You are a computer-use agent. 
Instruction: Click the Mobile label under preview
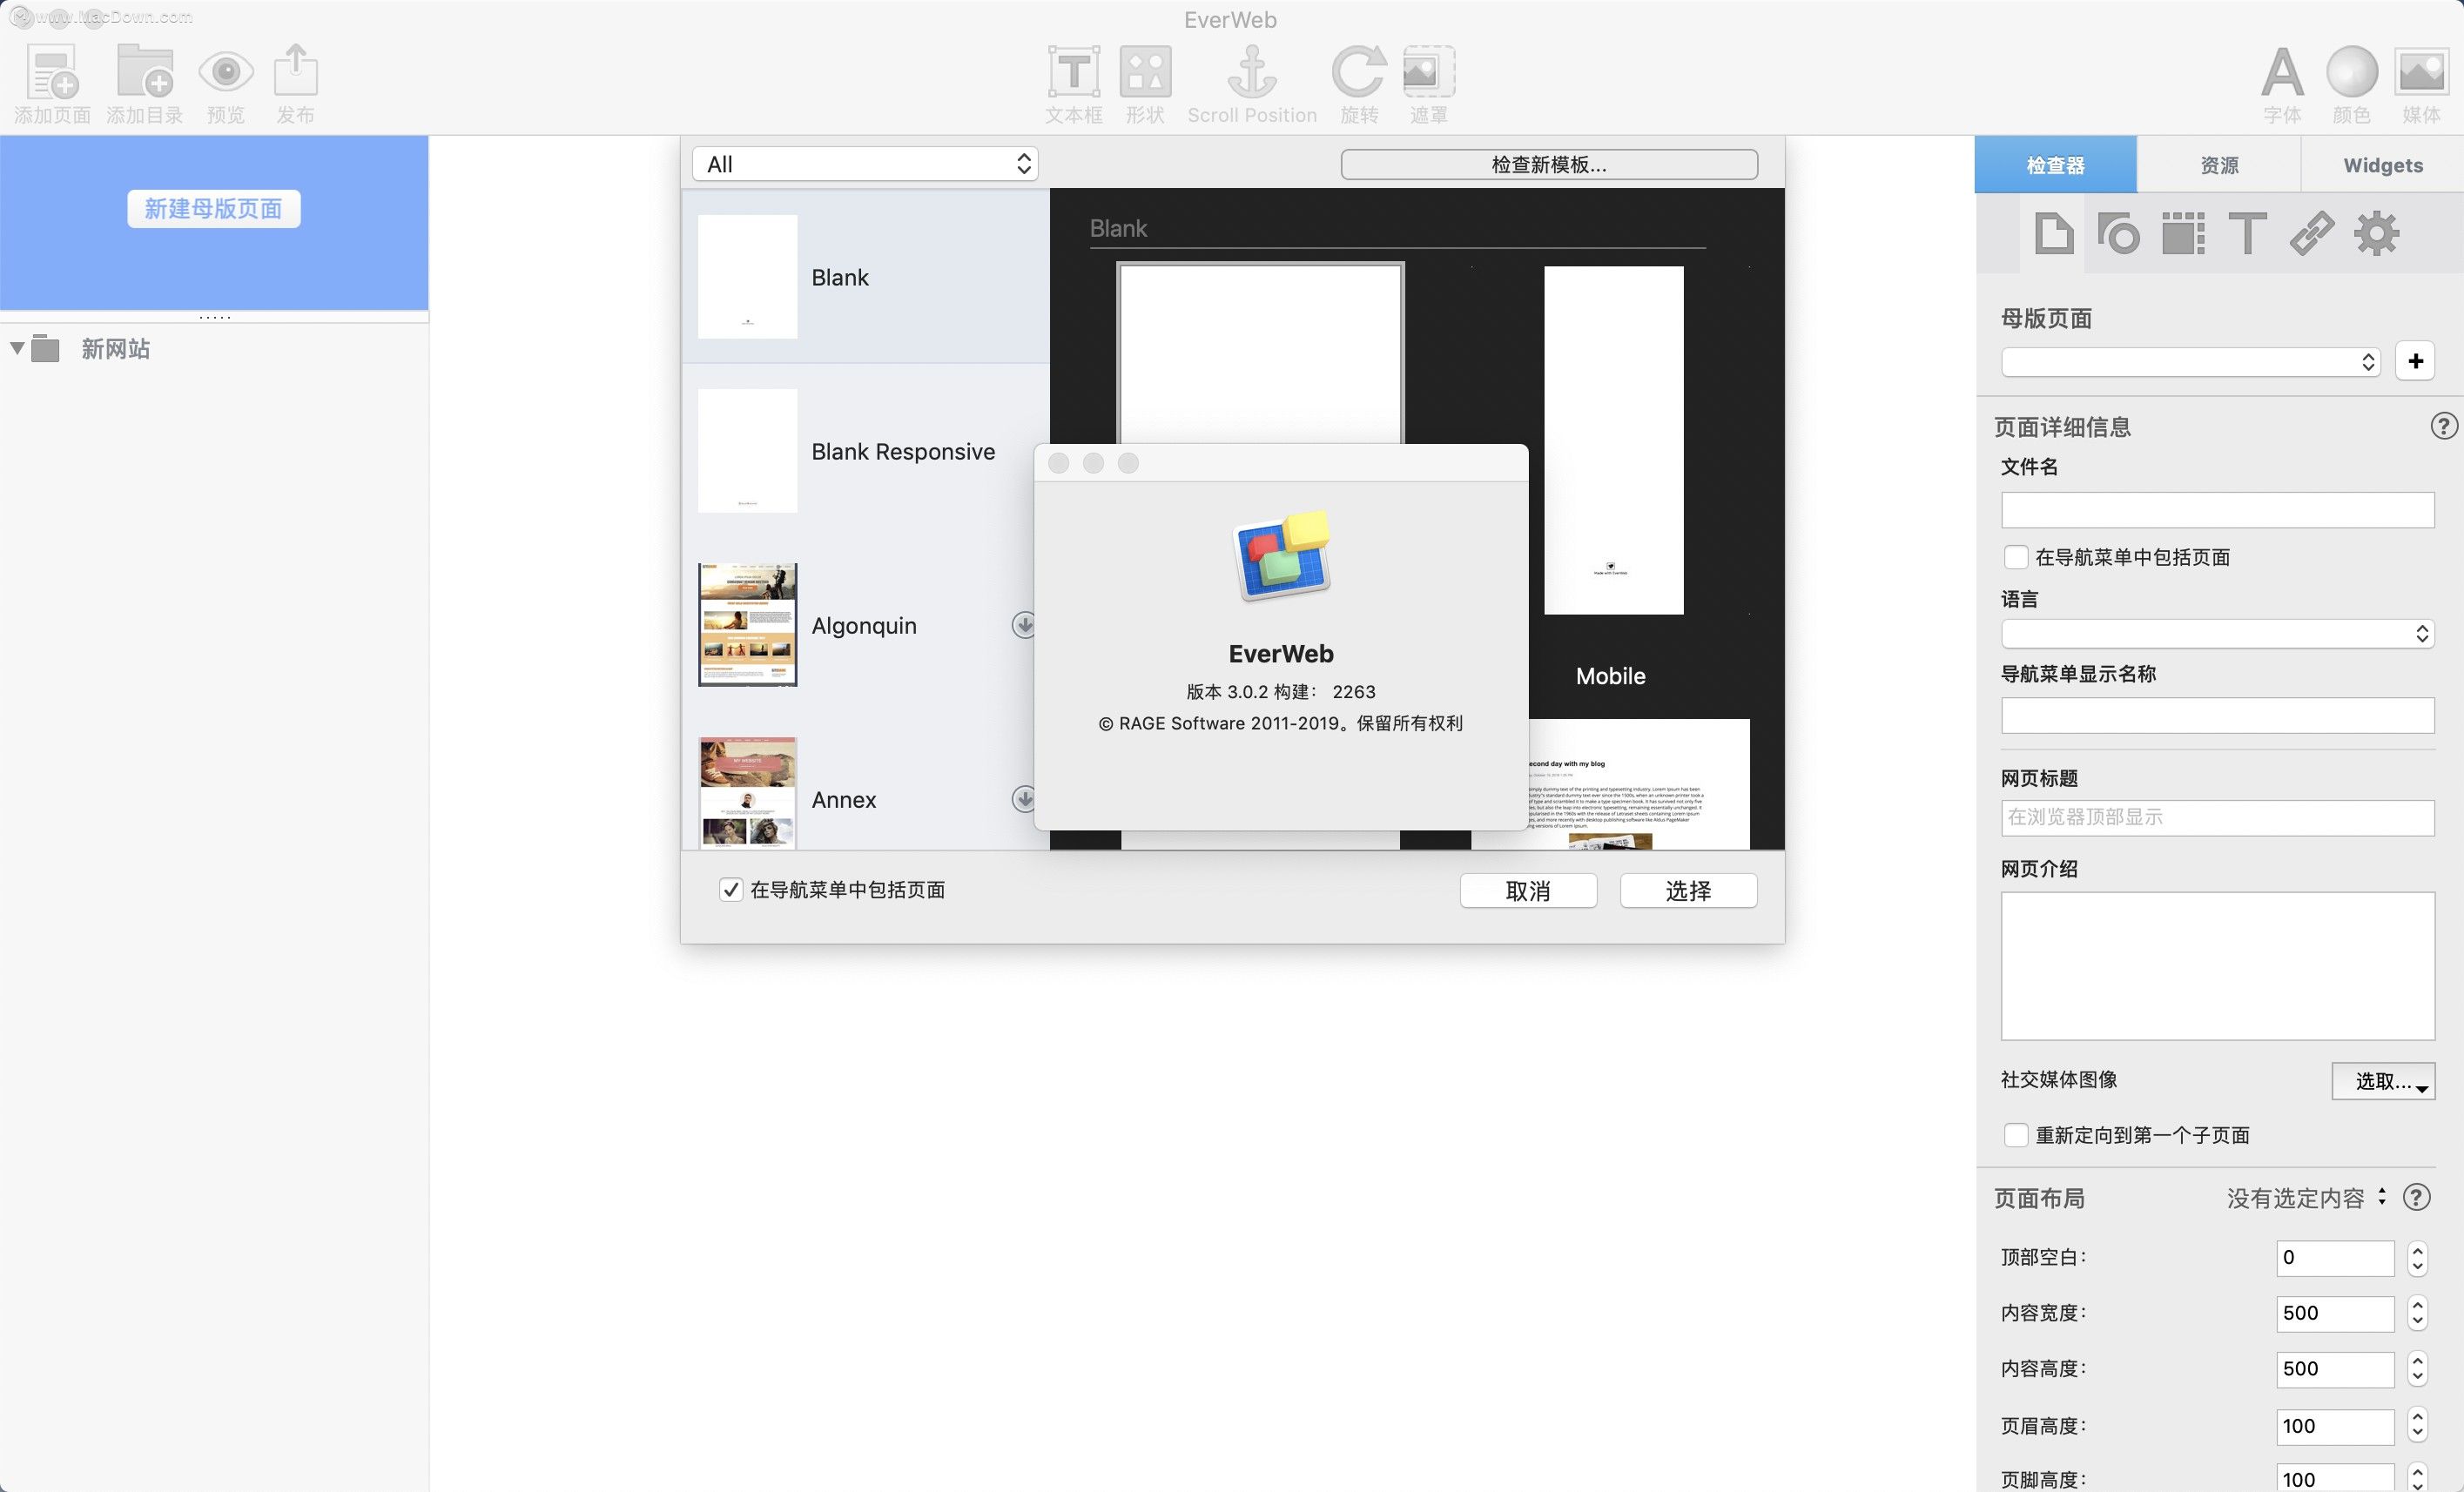coord(1610,676)
